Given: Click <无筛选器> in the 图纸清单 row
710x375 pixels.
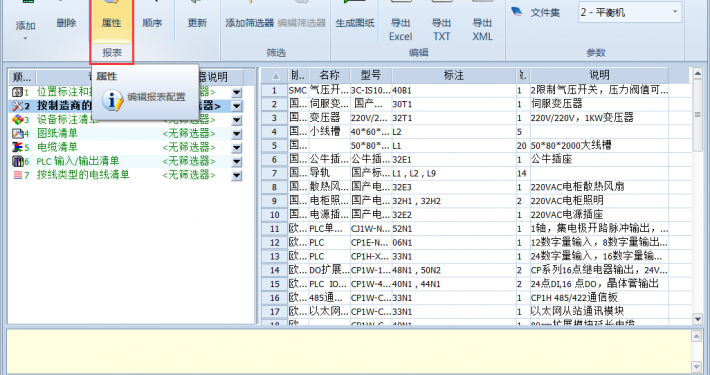Looking at the screenshot, I should 189,134.
